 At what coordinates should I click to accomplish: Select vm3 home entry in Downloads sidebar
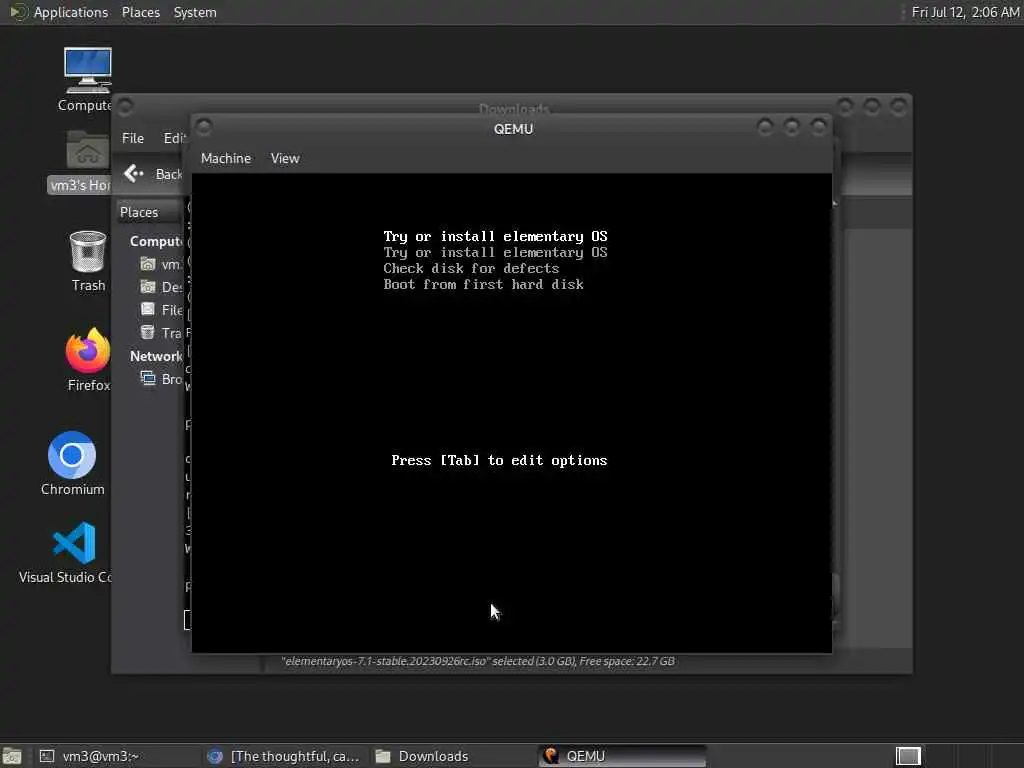(161, 264)
